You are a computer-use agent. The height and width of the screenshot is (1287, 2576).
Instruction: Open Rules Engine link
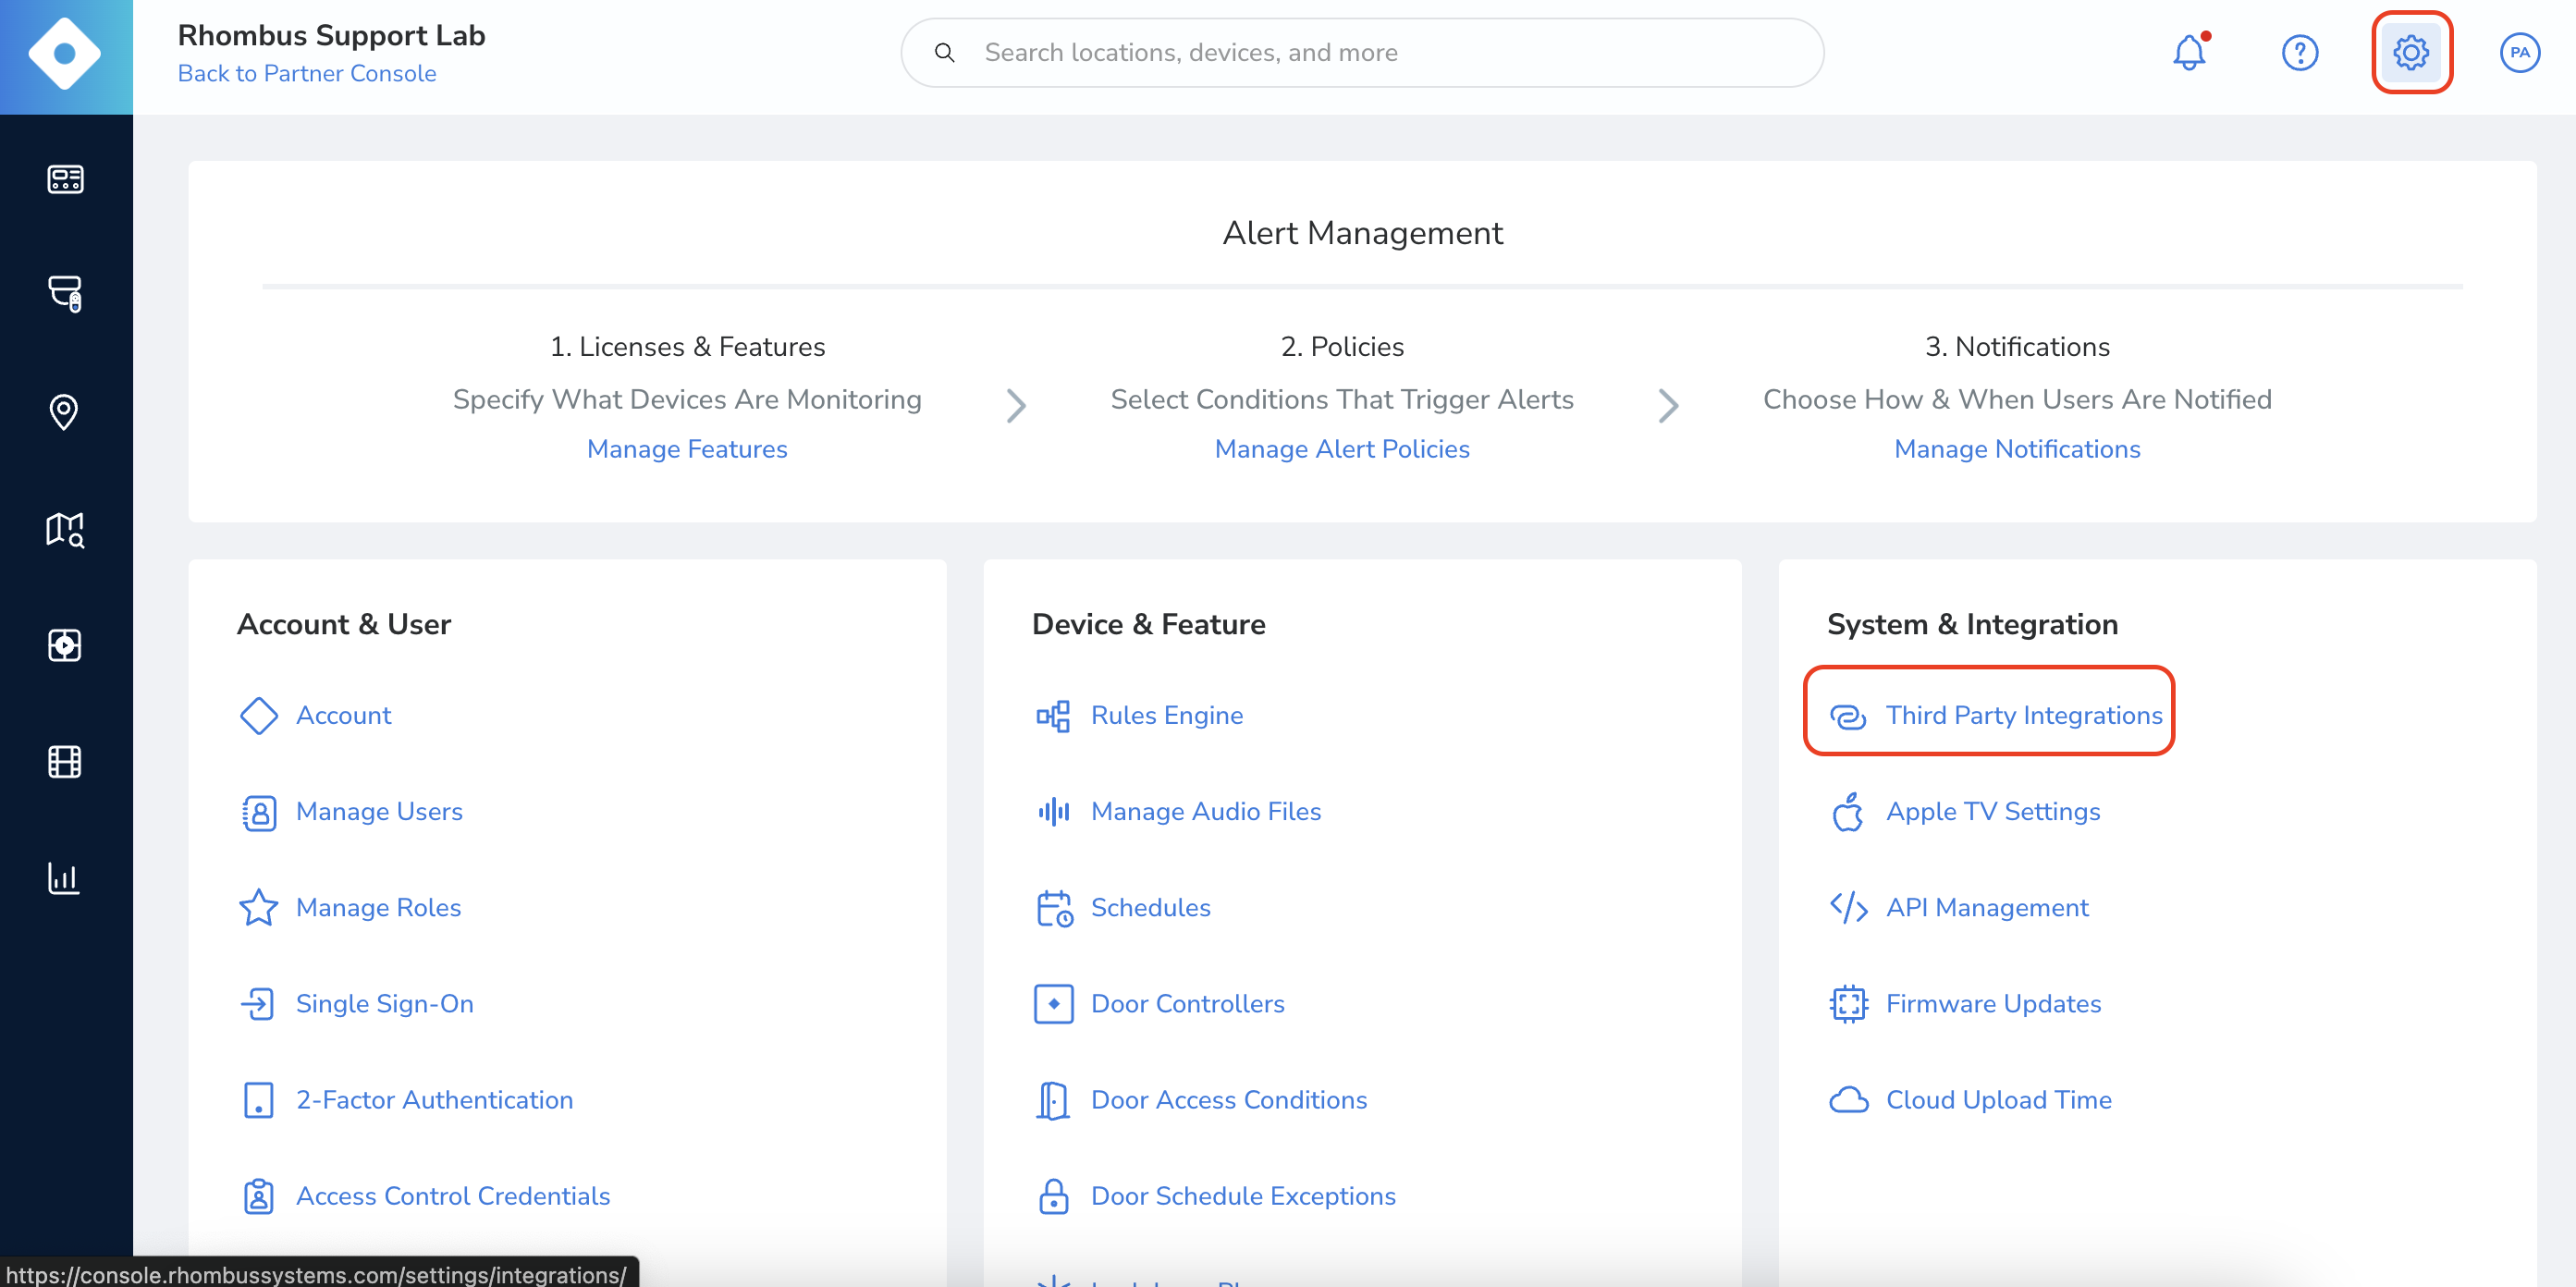[1167, 716]
